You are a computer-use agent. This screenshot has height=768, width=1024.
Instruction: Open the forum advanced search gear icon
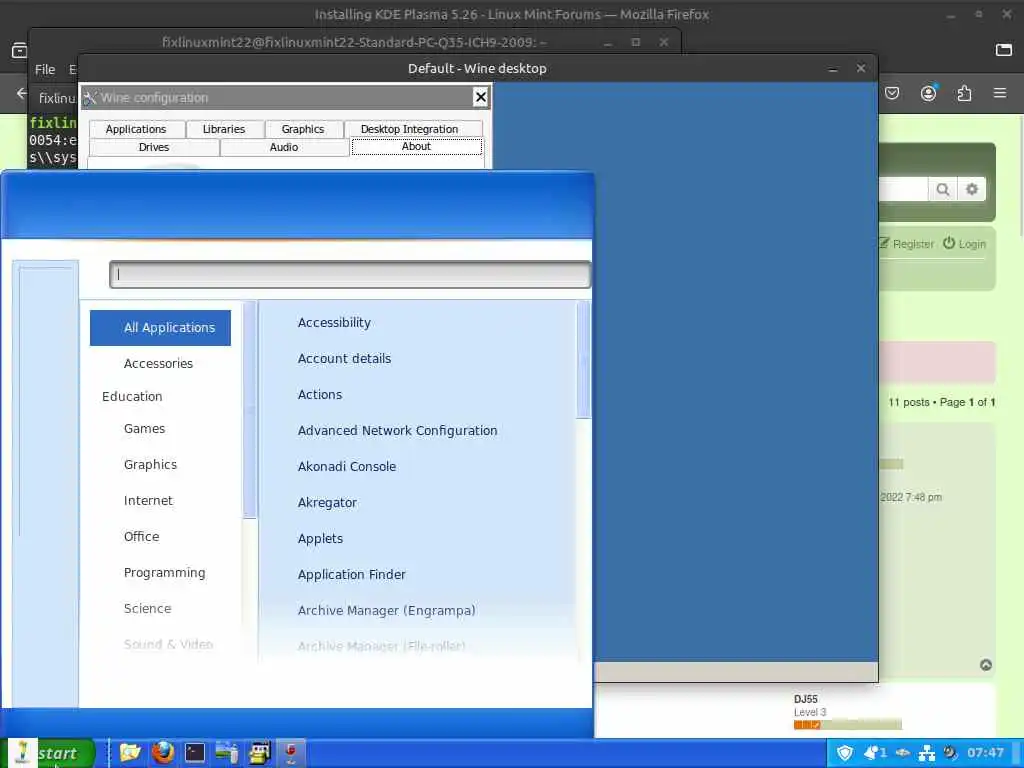coord(972,189)
